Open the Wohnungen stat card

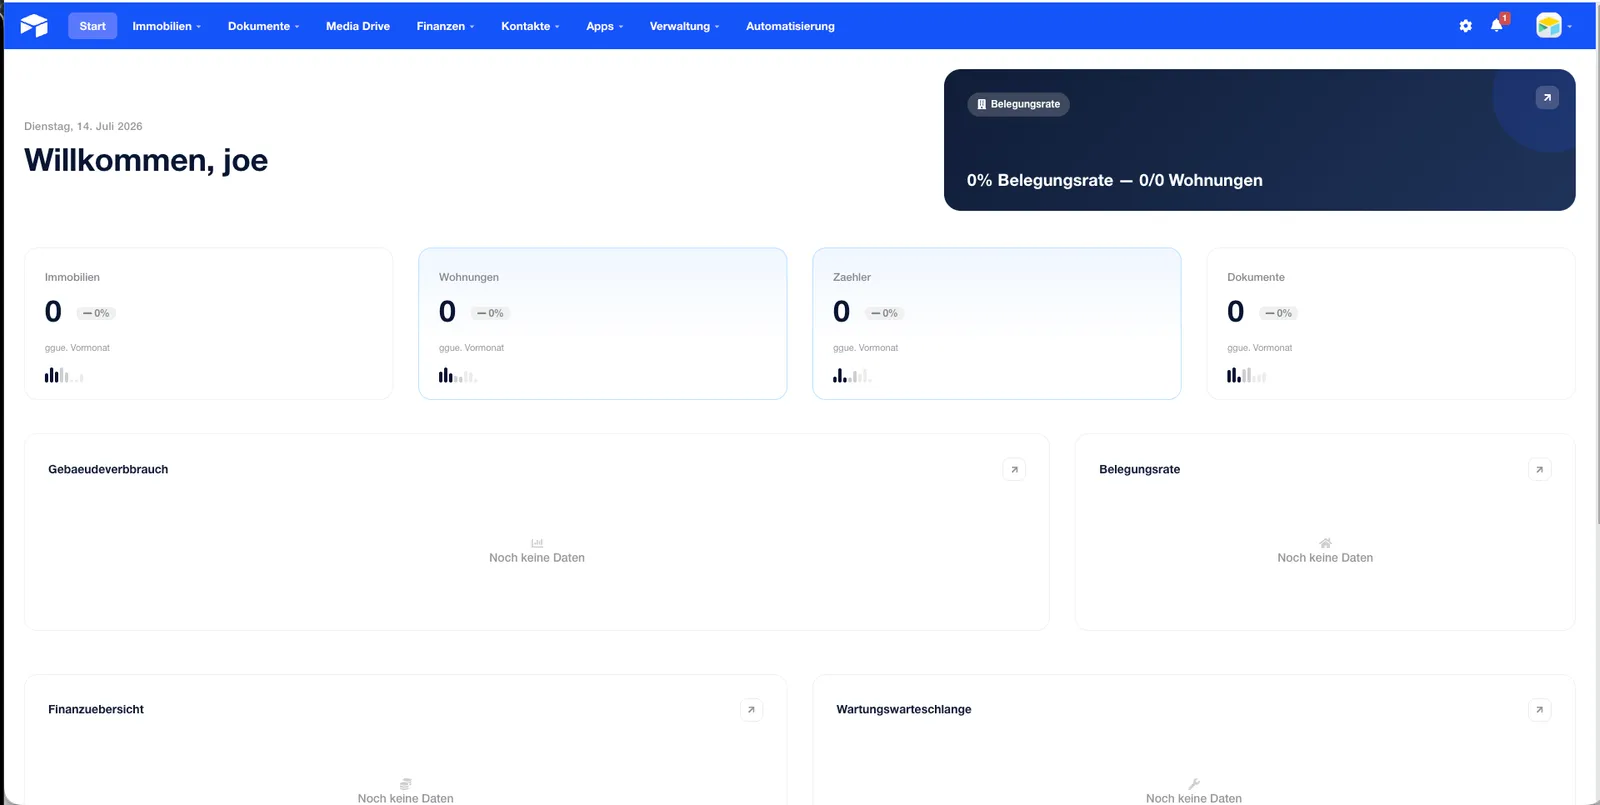tap(602, 324)
